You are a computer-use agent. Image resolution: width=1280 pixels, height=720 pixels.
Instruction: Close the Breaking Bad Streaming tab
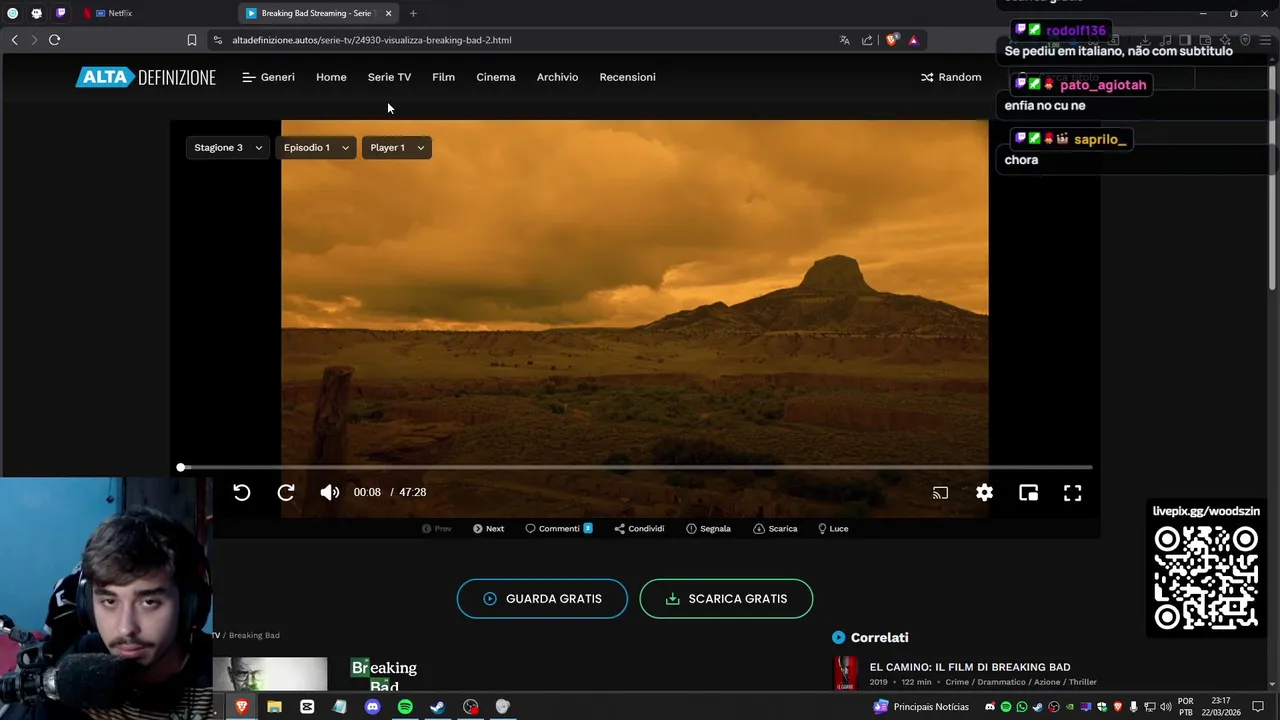(x=388, y=13)
